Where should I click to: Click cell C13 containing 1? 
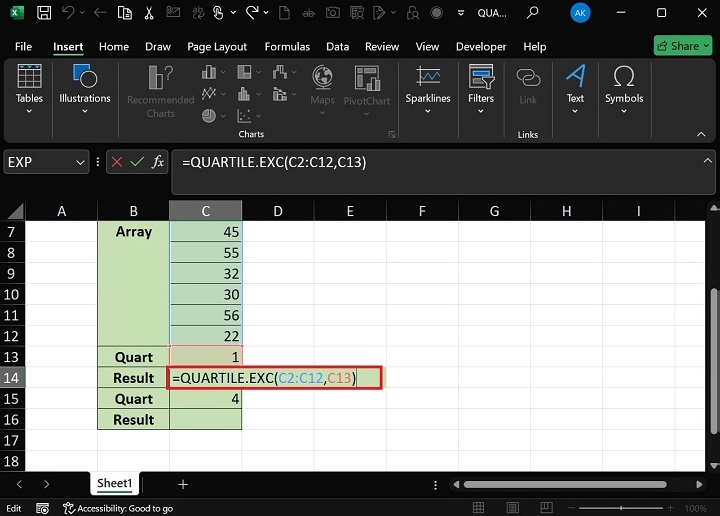pyautogui.click(x=206, y=357)
